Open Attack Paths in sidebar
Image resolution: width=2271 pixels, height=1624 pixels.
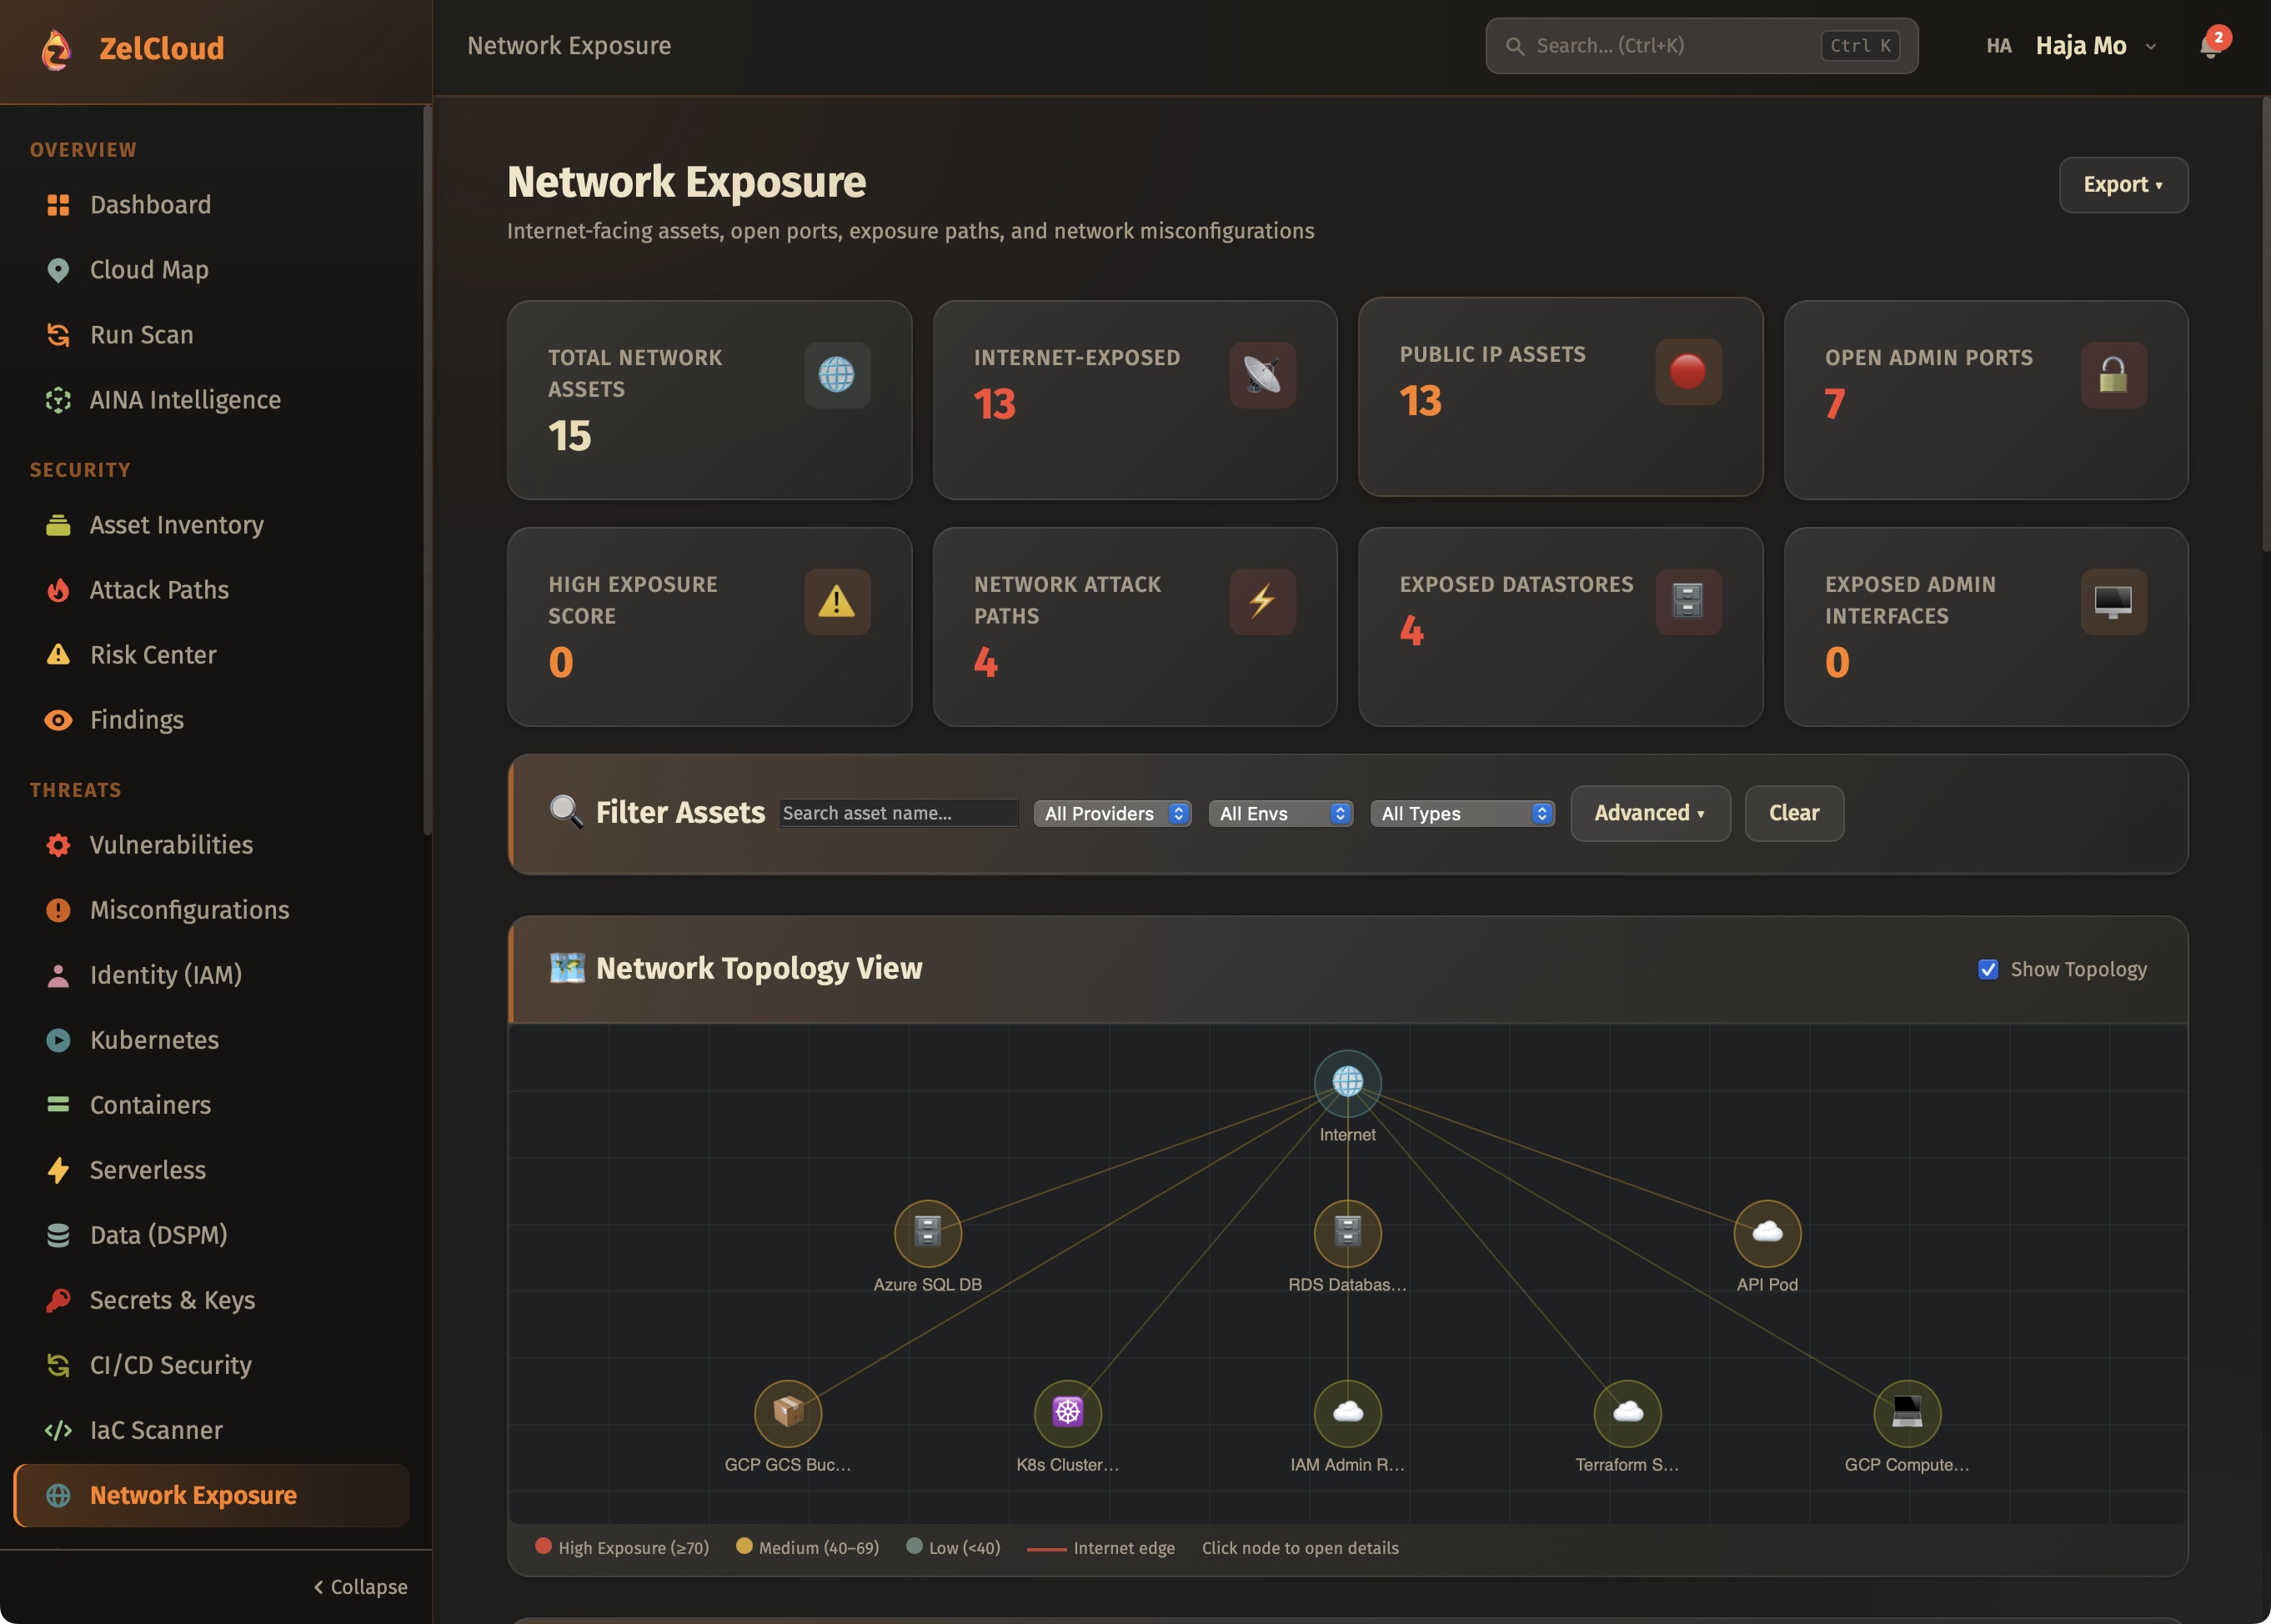point(159,590)
